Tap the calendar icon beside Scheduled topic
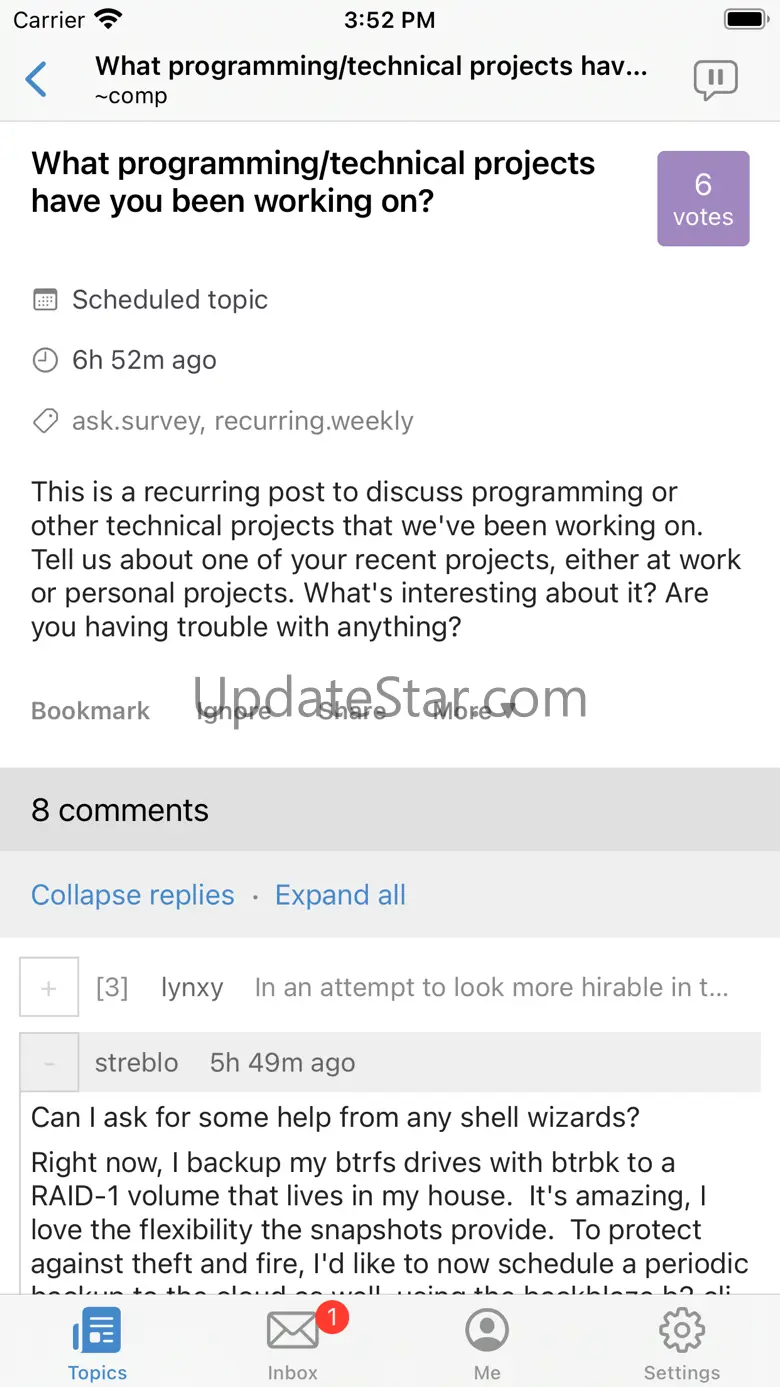The height and width of the screenshot is (1387, 780). click(x=45, y=299)
